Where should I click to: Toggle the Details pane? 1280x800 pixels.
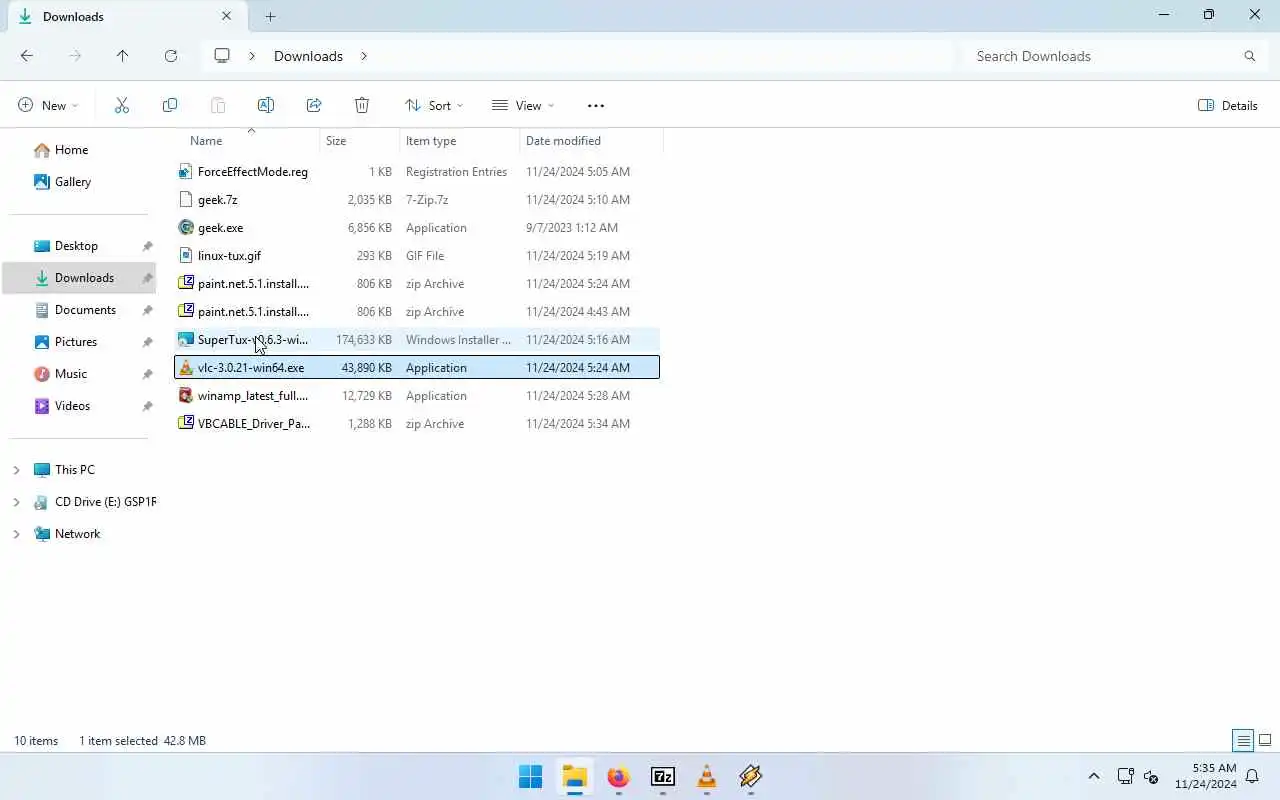coord(1228,105)
